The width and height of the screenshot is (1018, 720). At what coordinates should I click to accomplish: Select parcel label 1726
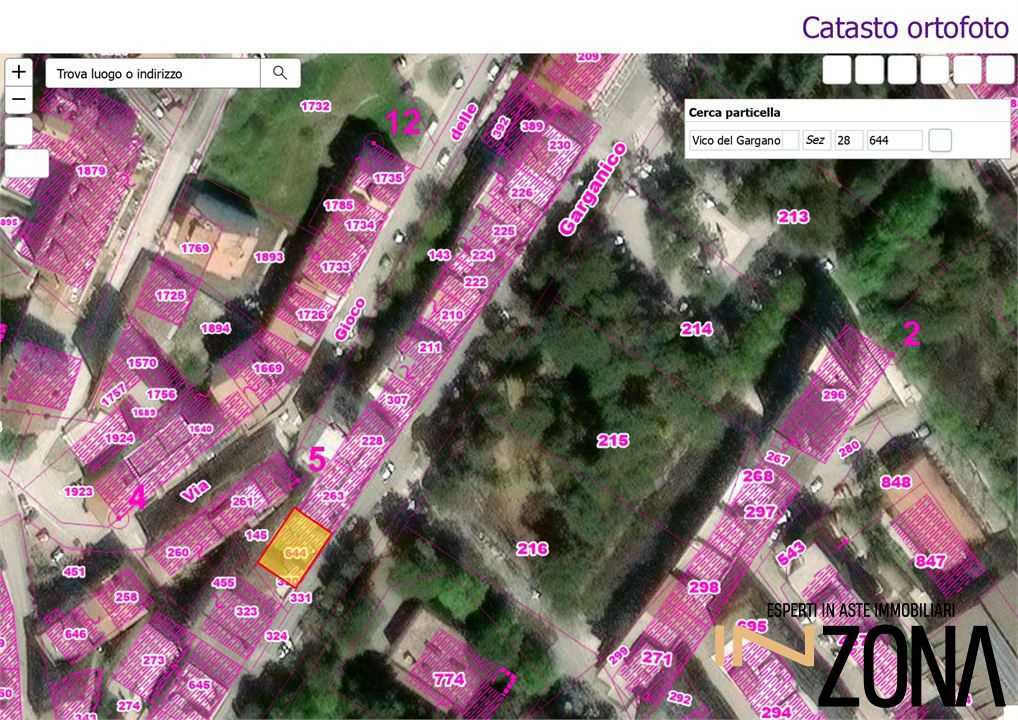pos(311,315)
